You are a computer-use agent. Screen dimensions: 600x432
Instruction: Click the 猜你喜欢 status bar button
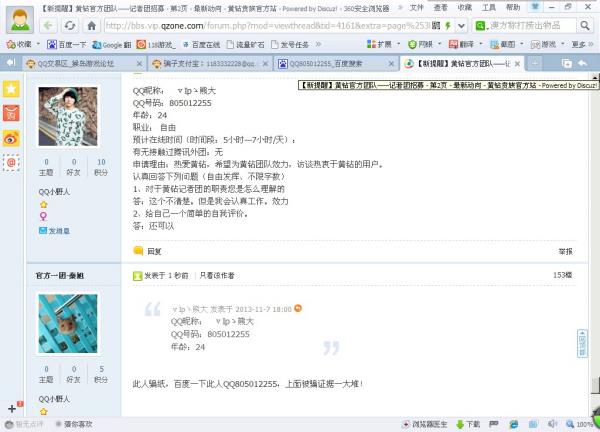tap(74, 424)
